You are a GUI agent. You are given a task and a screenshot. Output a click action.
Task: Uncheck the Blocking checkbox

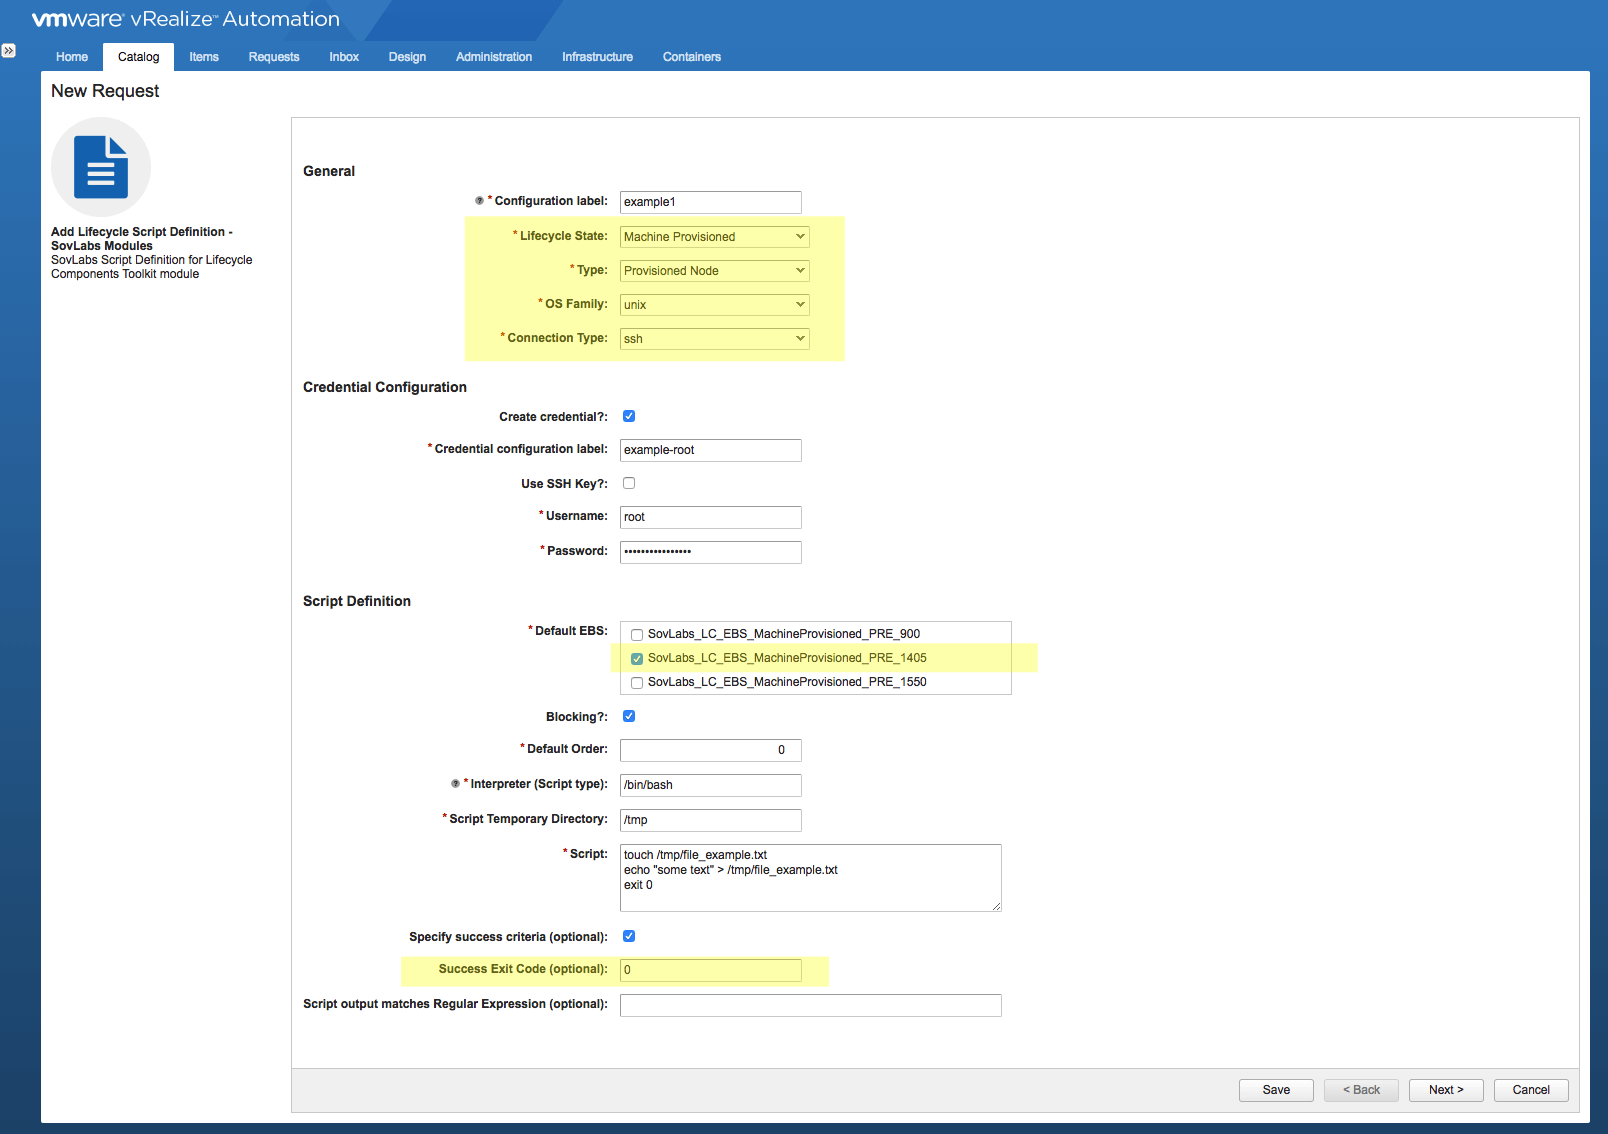tap(629, 717)
